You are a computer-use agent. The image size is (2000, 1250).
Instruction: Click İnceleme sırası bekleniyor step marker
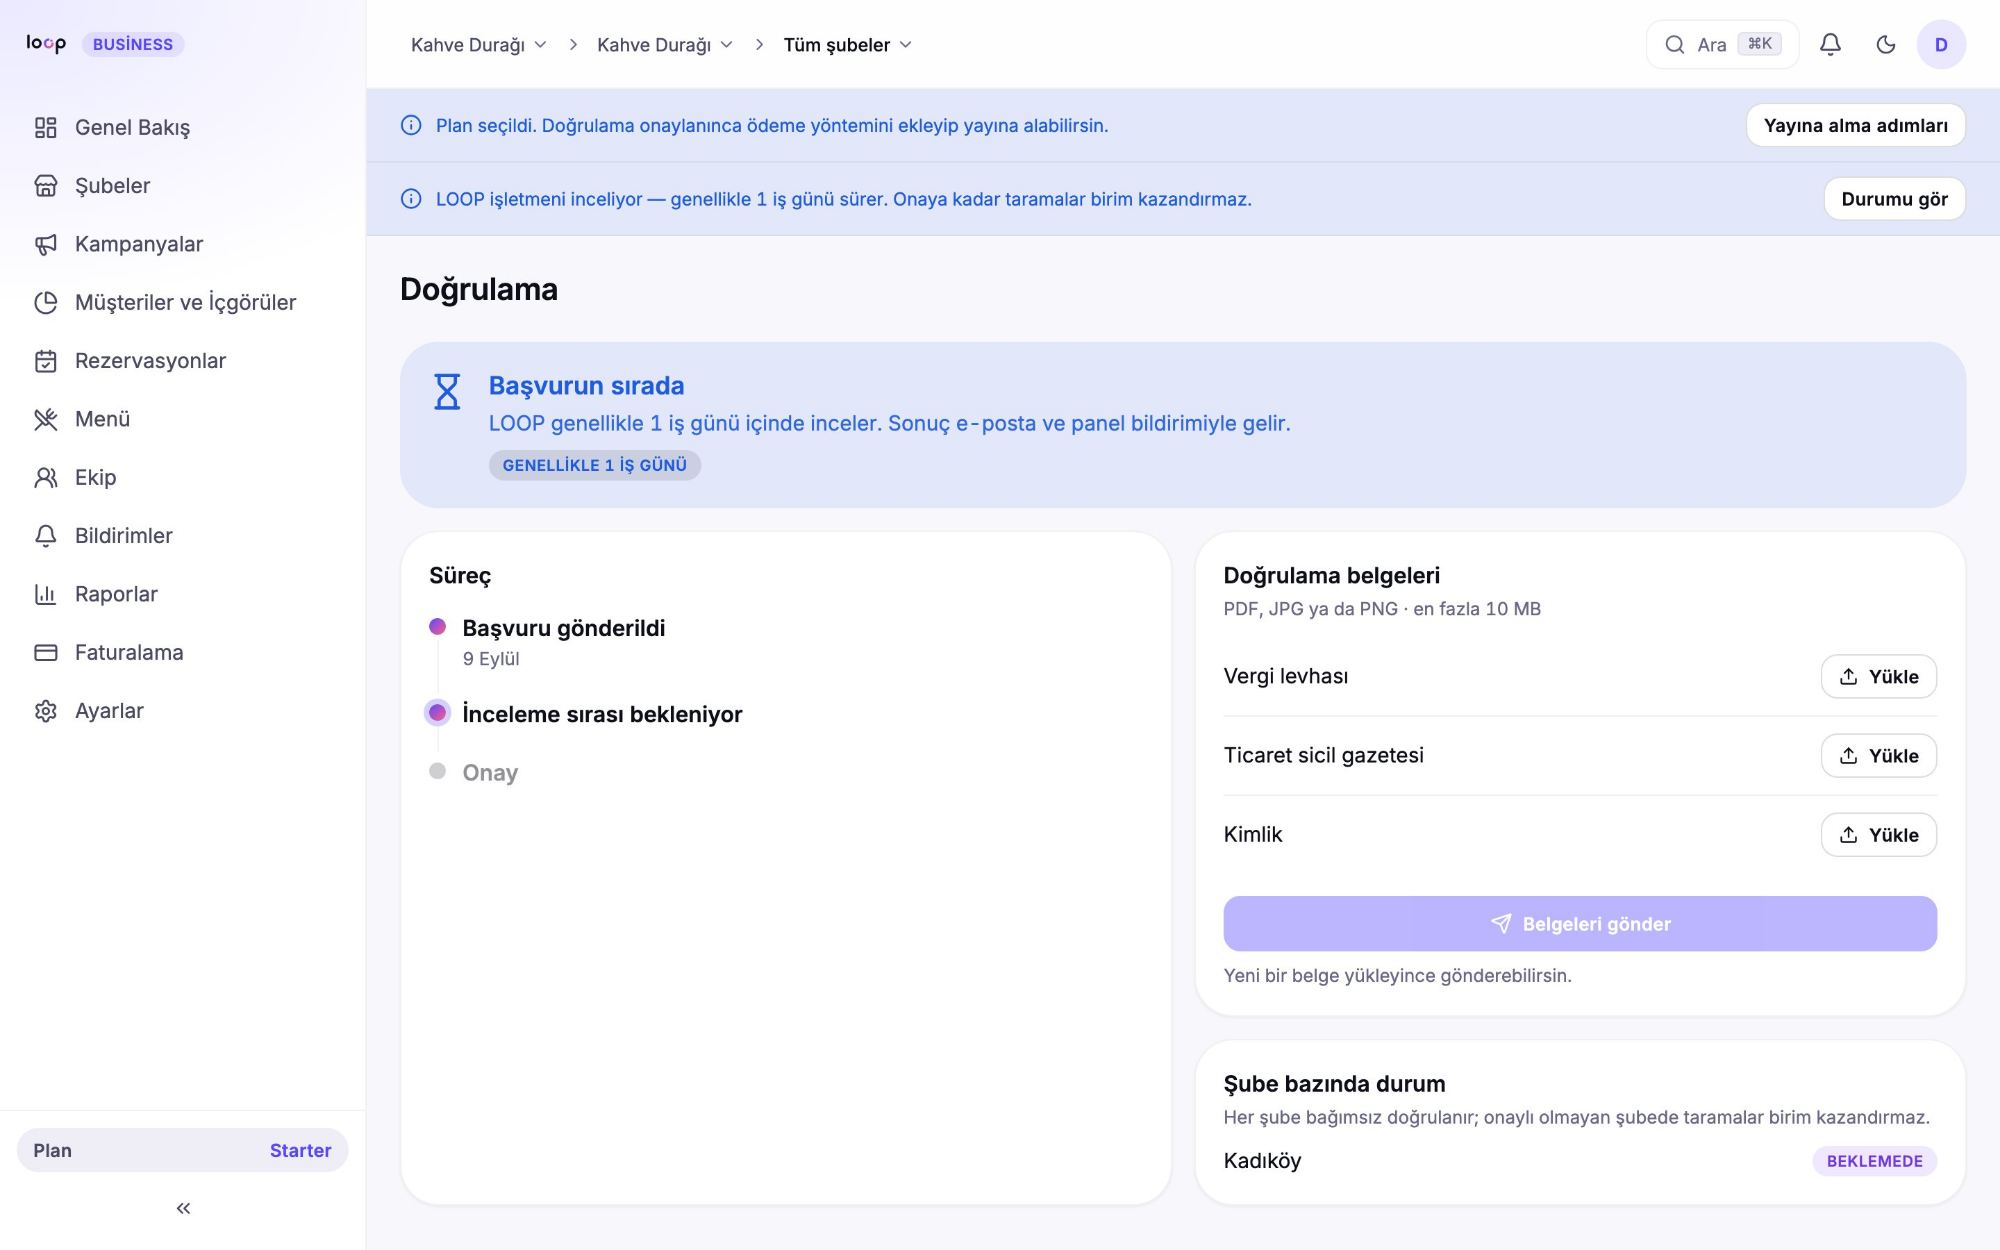click(437, 712)
